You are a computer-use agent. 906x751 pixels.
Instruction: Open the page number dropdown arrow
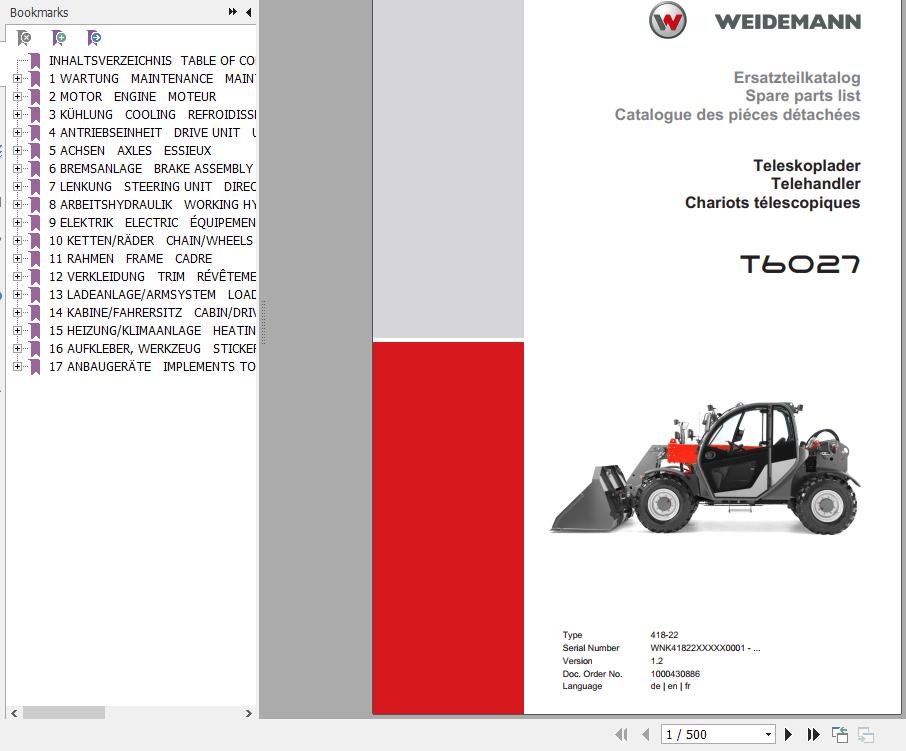click(x=768, y=734)
